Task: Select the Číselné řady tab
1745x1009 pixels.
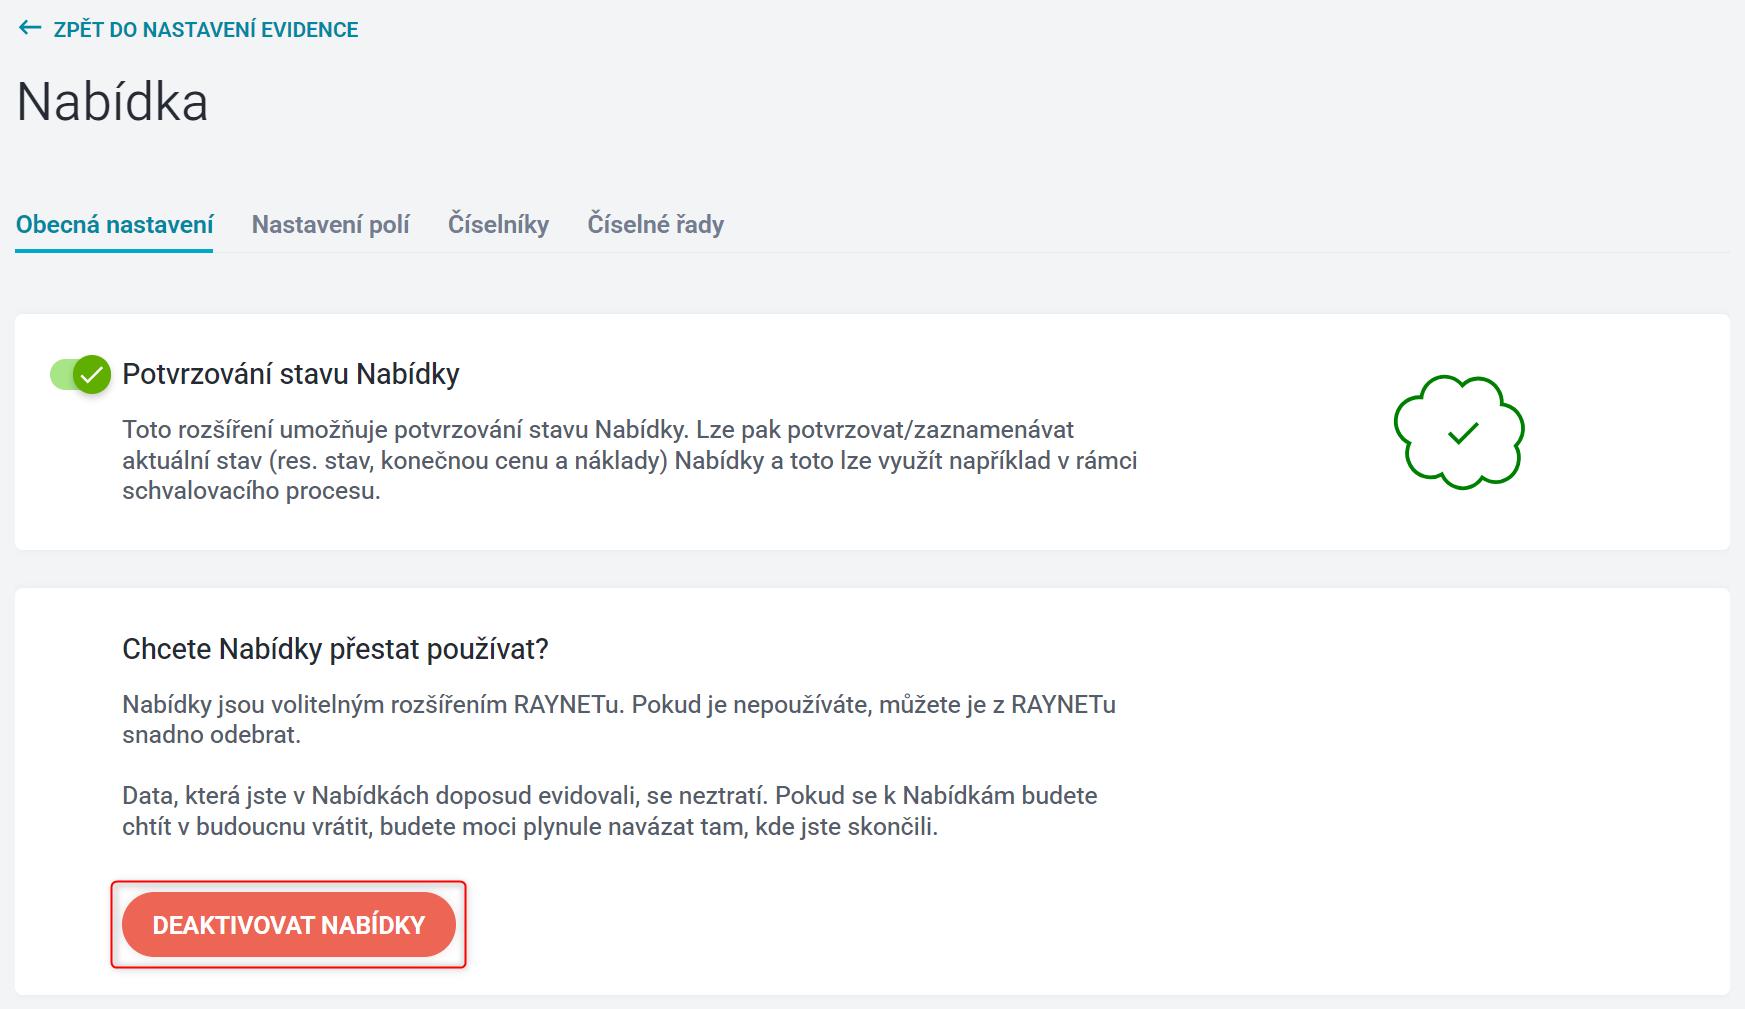Action: pos(655,224)
